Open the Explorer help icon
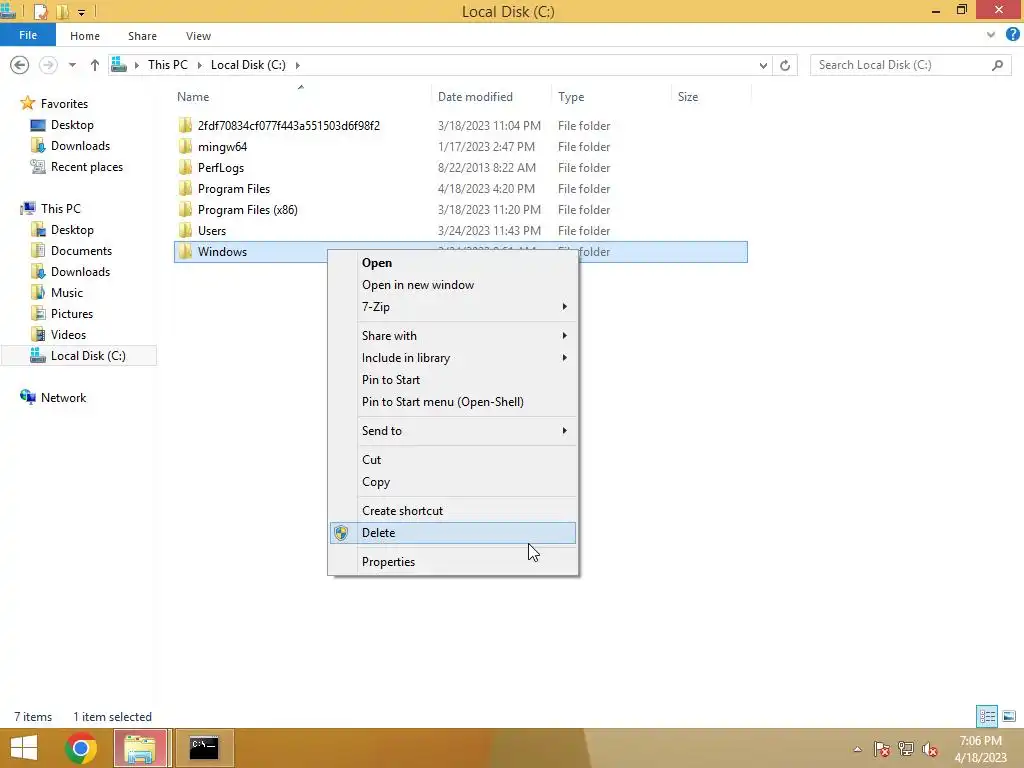The width and height of the screenshot is (1024, 768). (1012, 35)
